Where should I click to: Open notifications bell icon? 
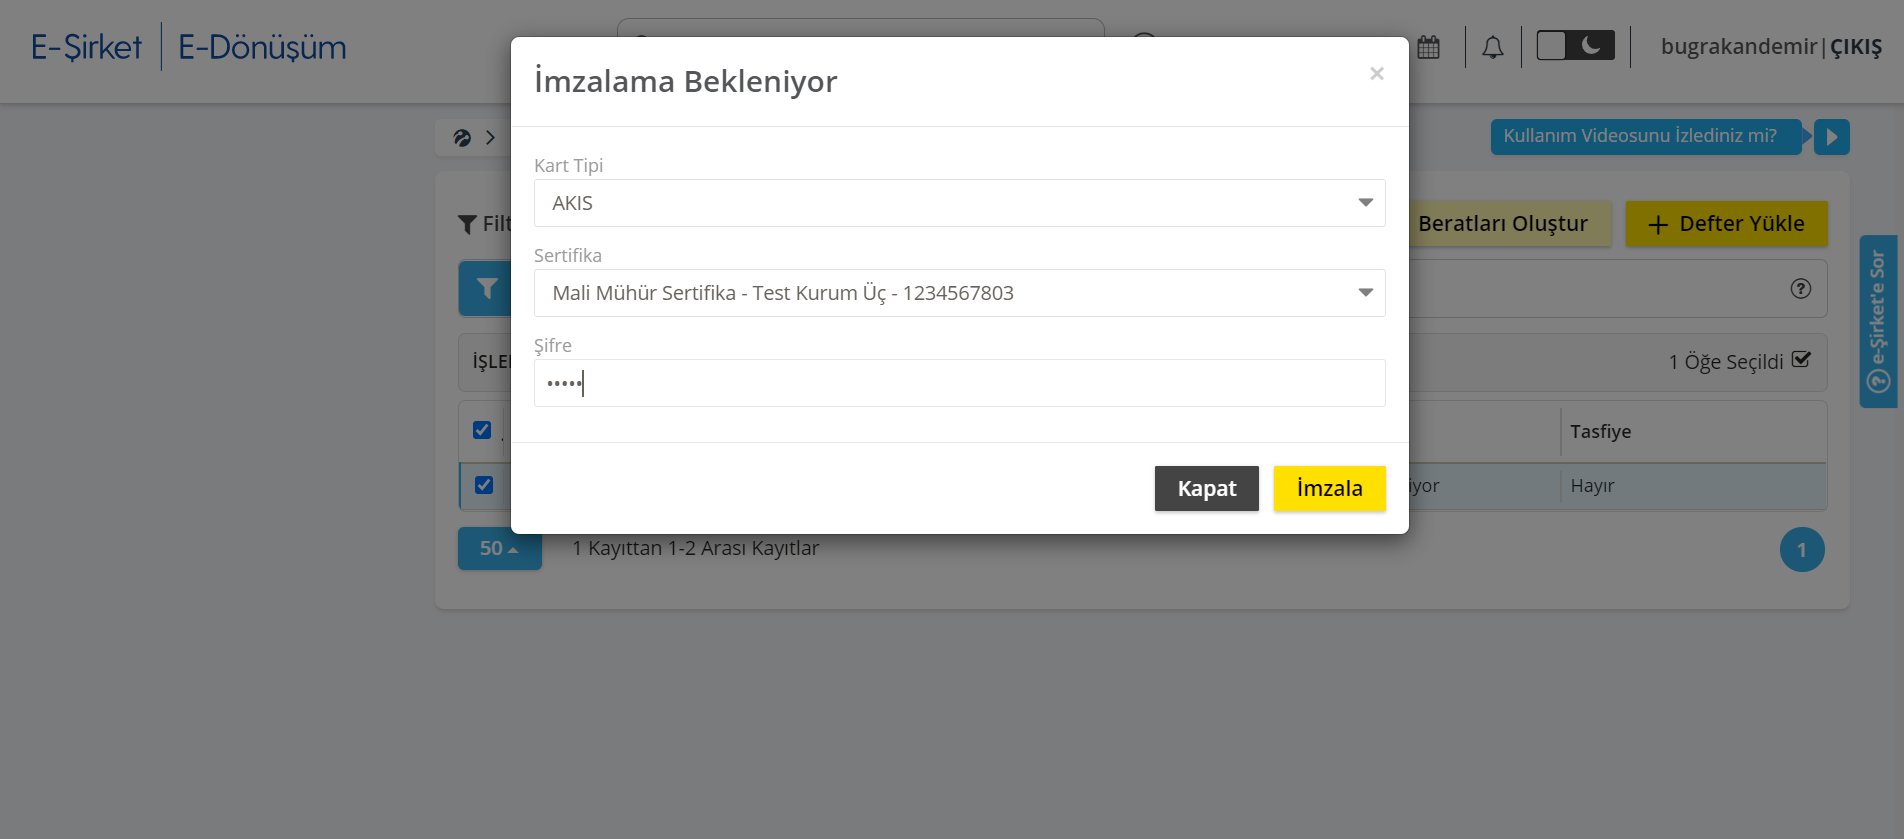1492,47
